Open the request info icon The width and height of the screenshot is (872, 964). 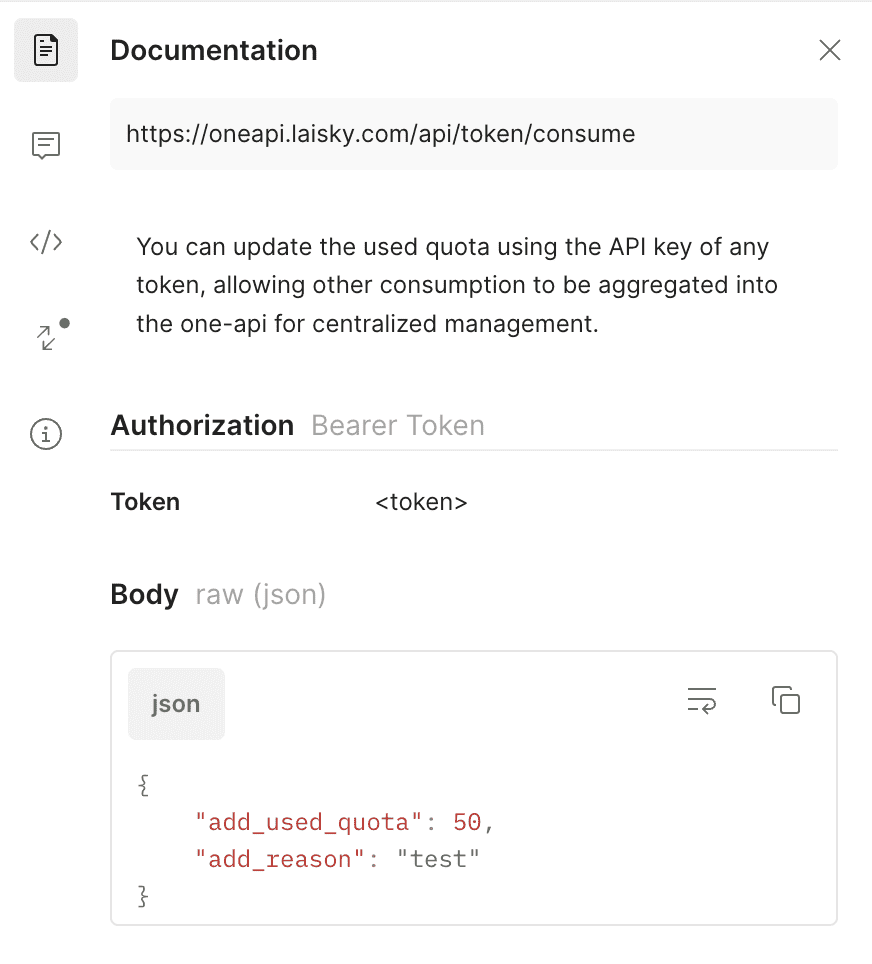46,434
